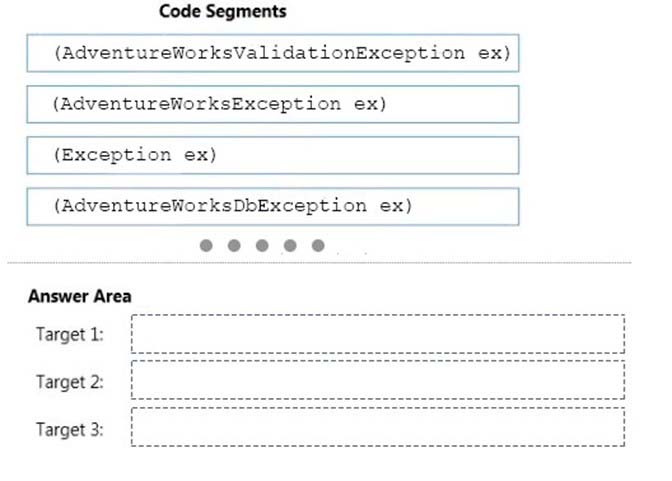Click the Target 3 label
Image resolution: width=672 pixels, height=481 pixels.
click(x=70, y=430)
